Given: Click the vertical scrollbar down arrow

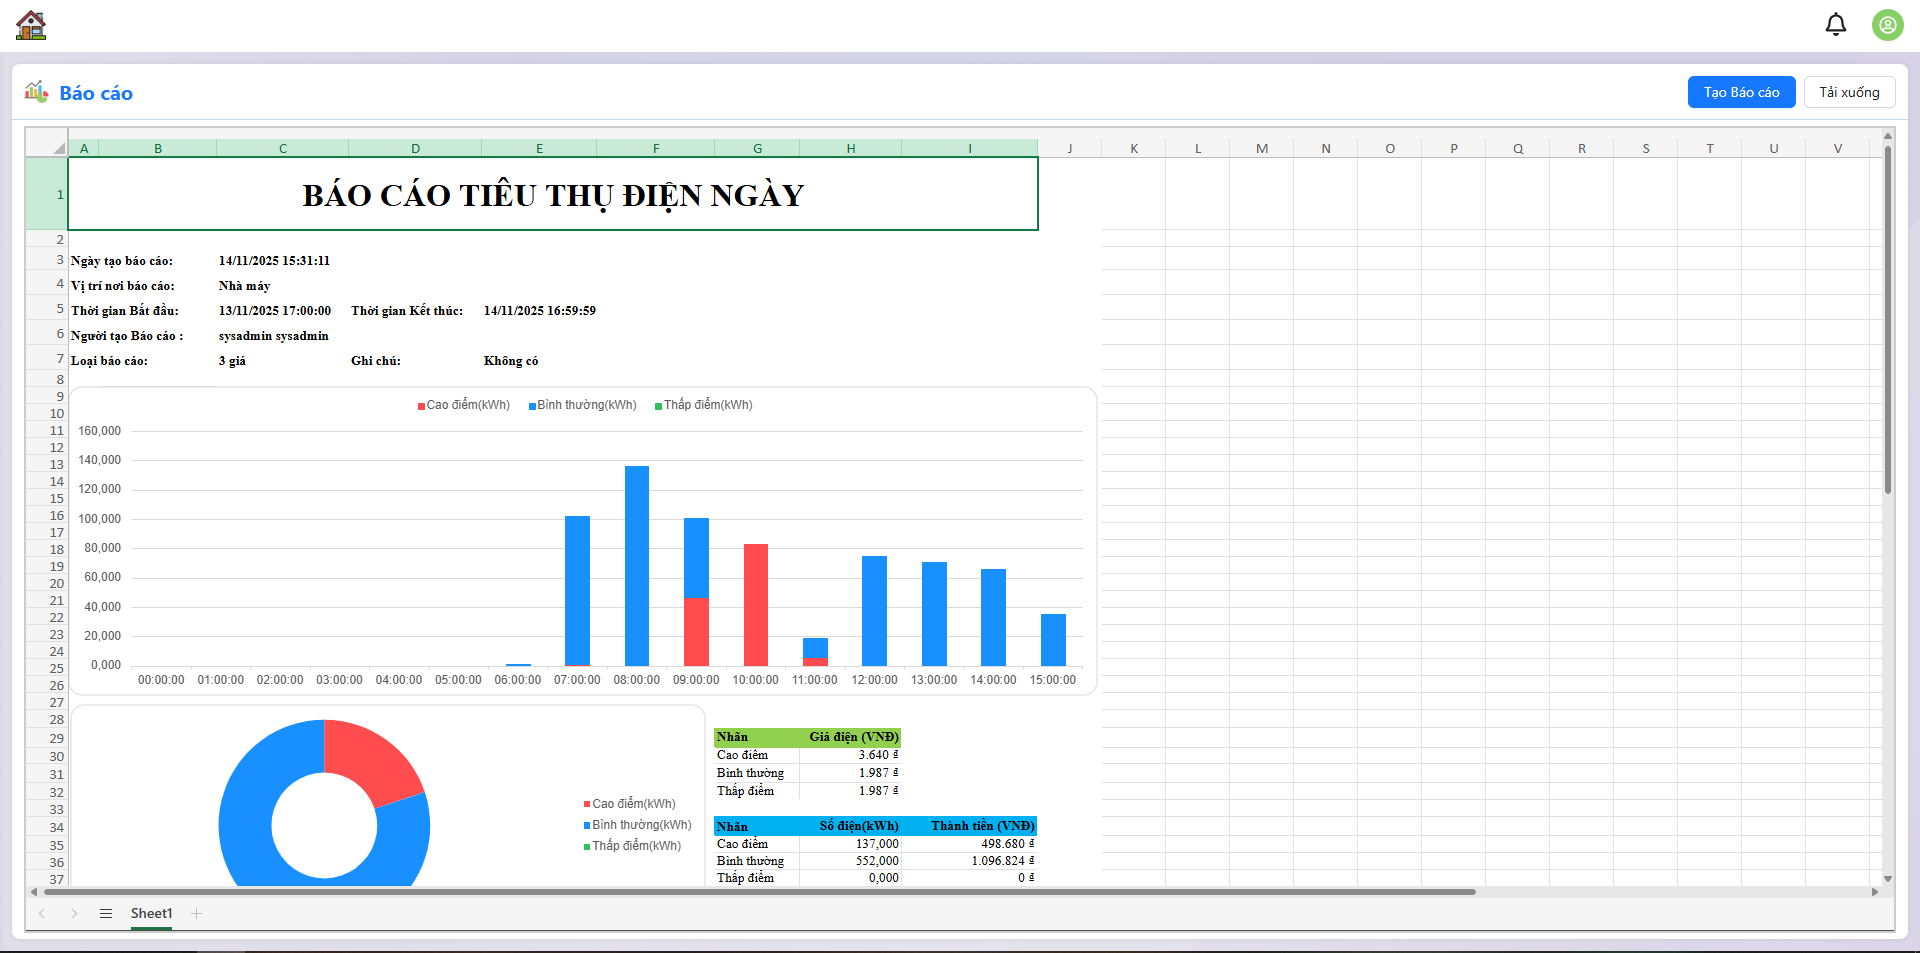Looking at the screenshot, I should pos(1887,879).
